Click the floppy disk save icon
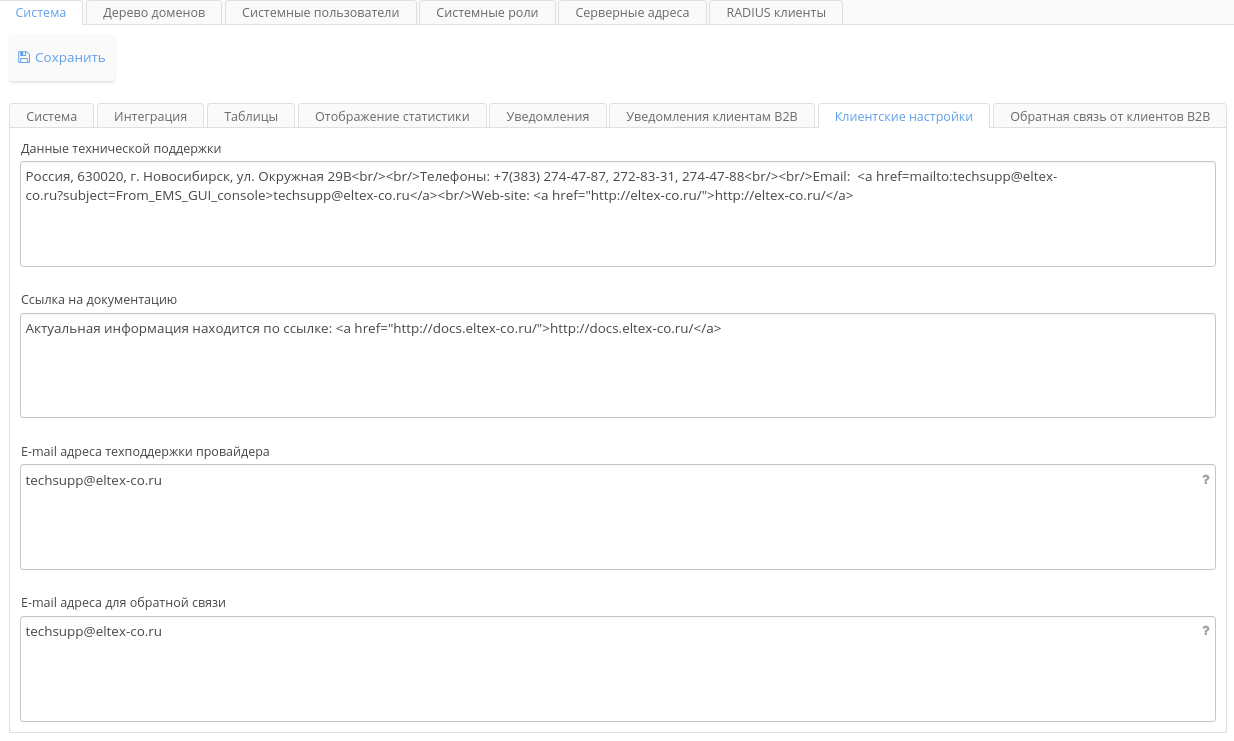Viewport: 1234px width, 741px height. 24,58
